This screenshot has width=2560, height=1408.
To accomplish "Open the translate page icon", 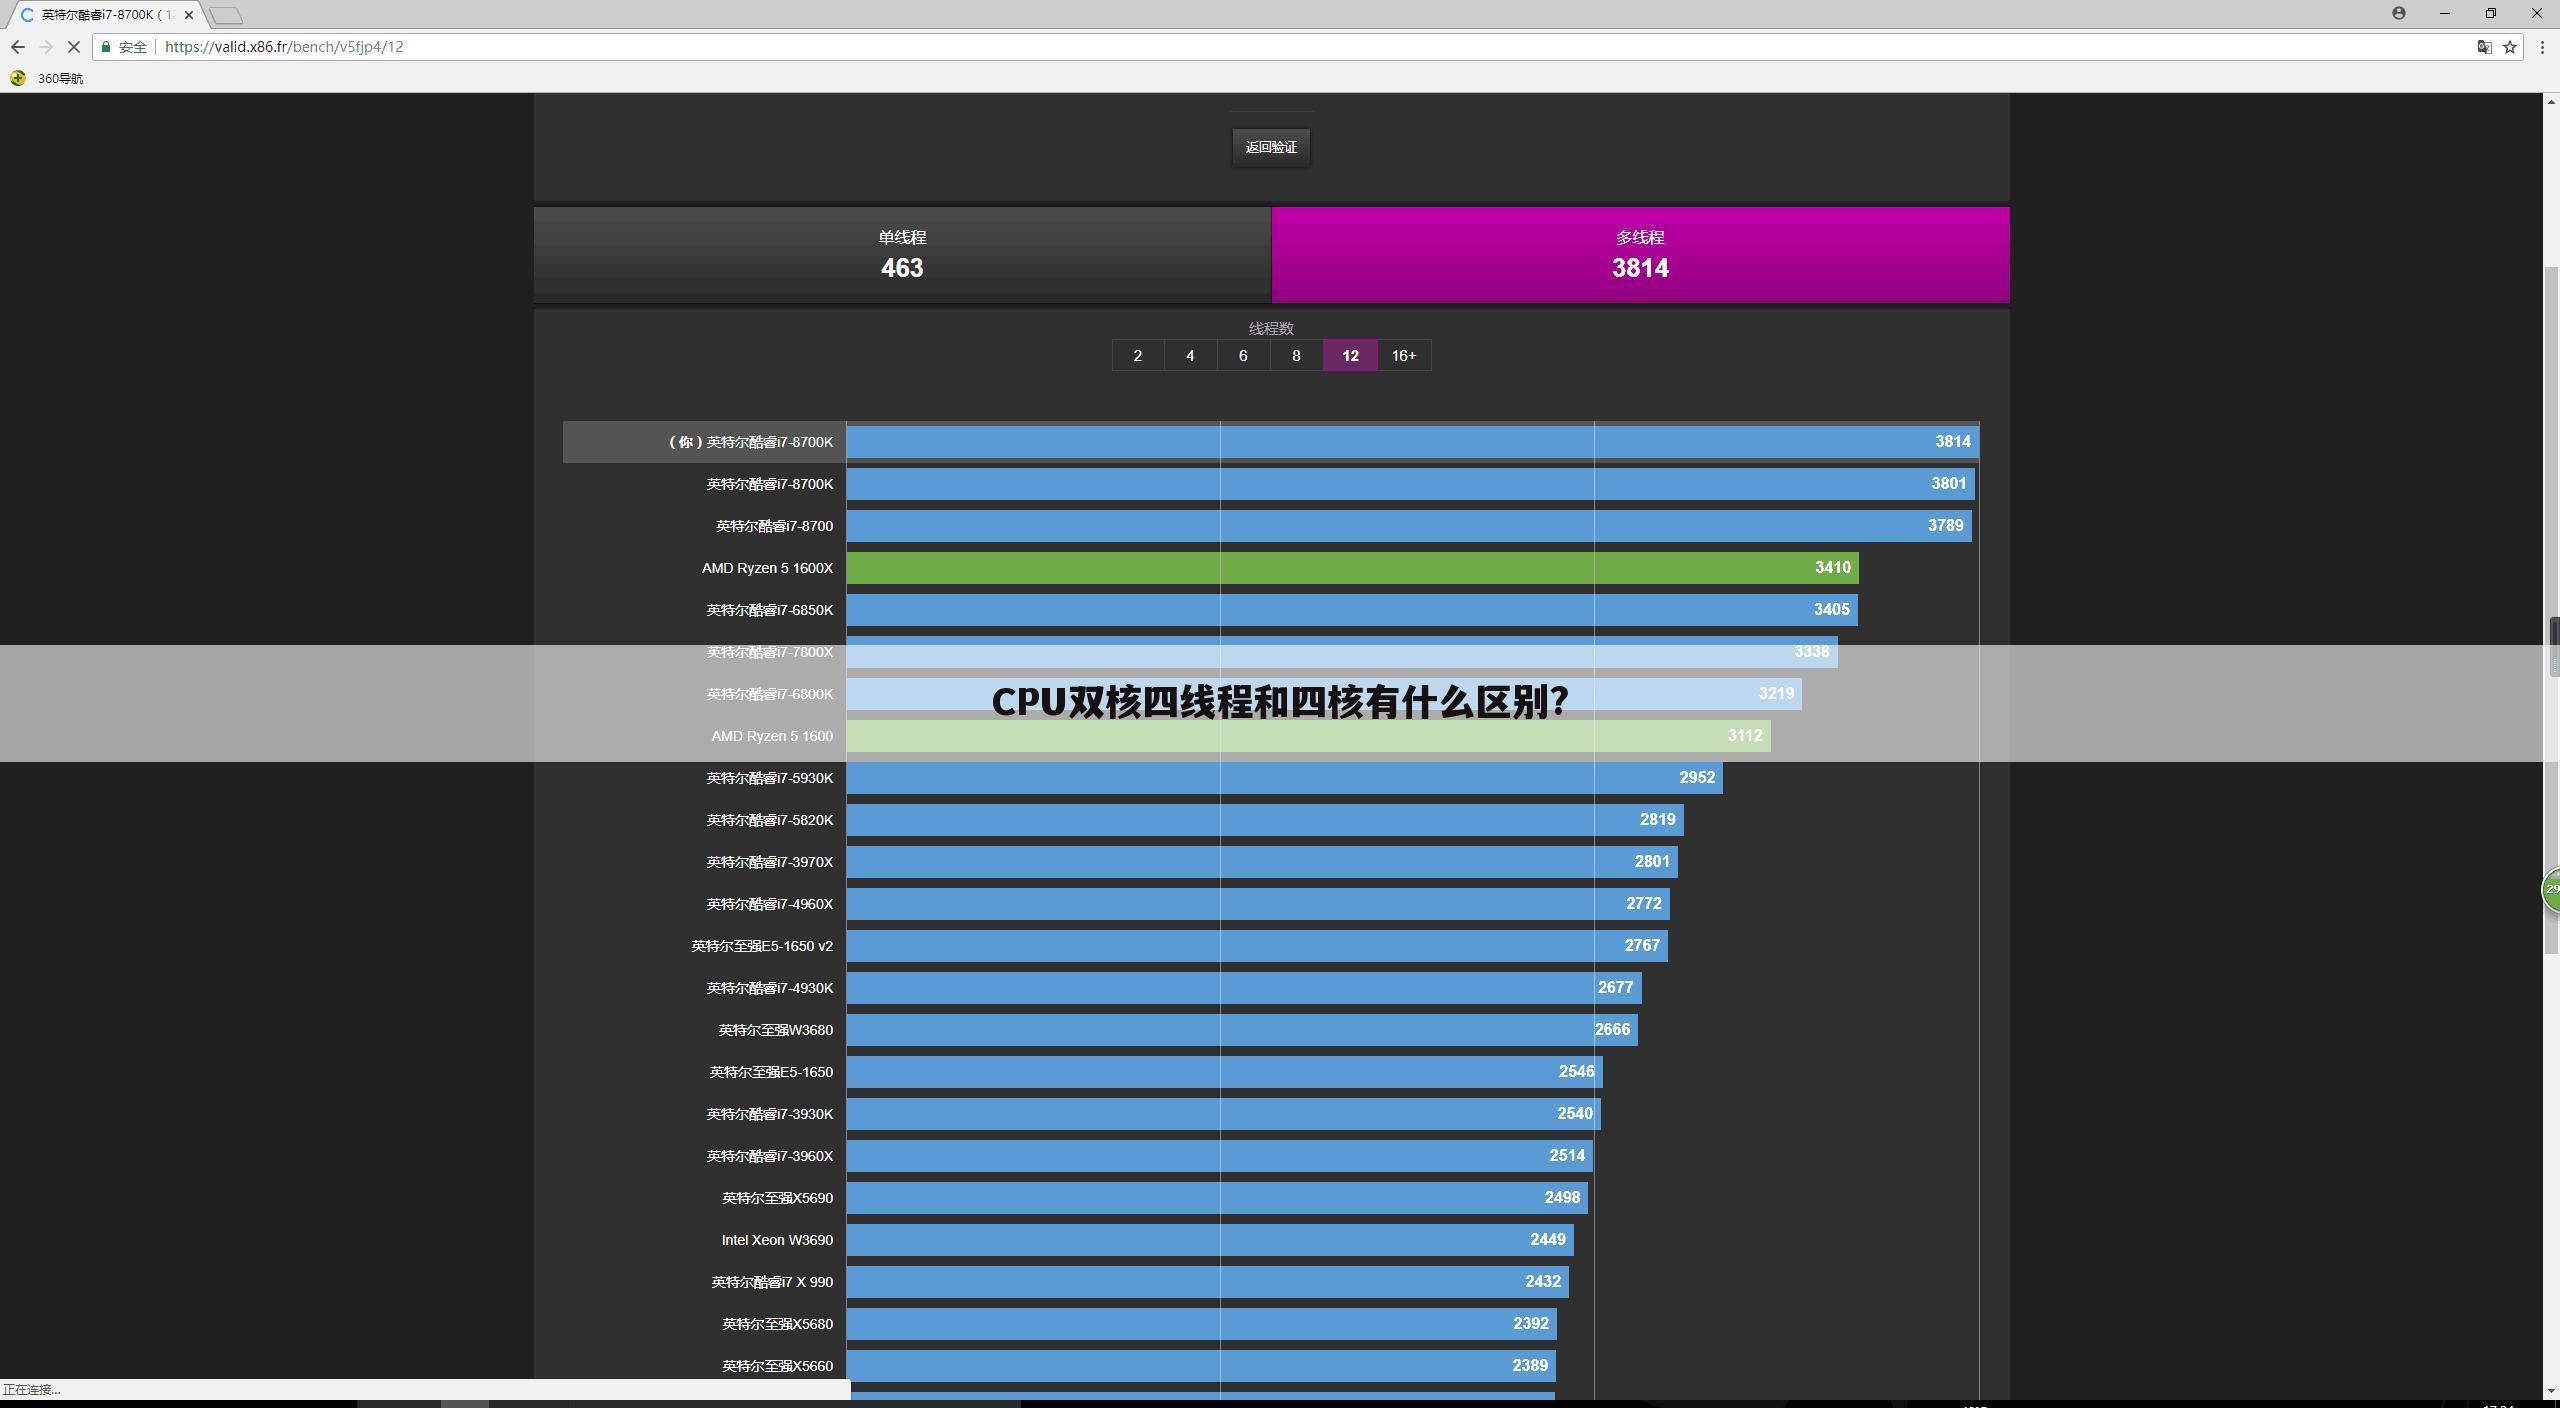I will pyautogui.click(x=2483, y=47).
